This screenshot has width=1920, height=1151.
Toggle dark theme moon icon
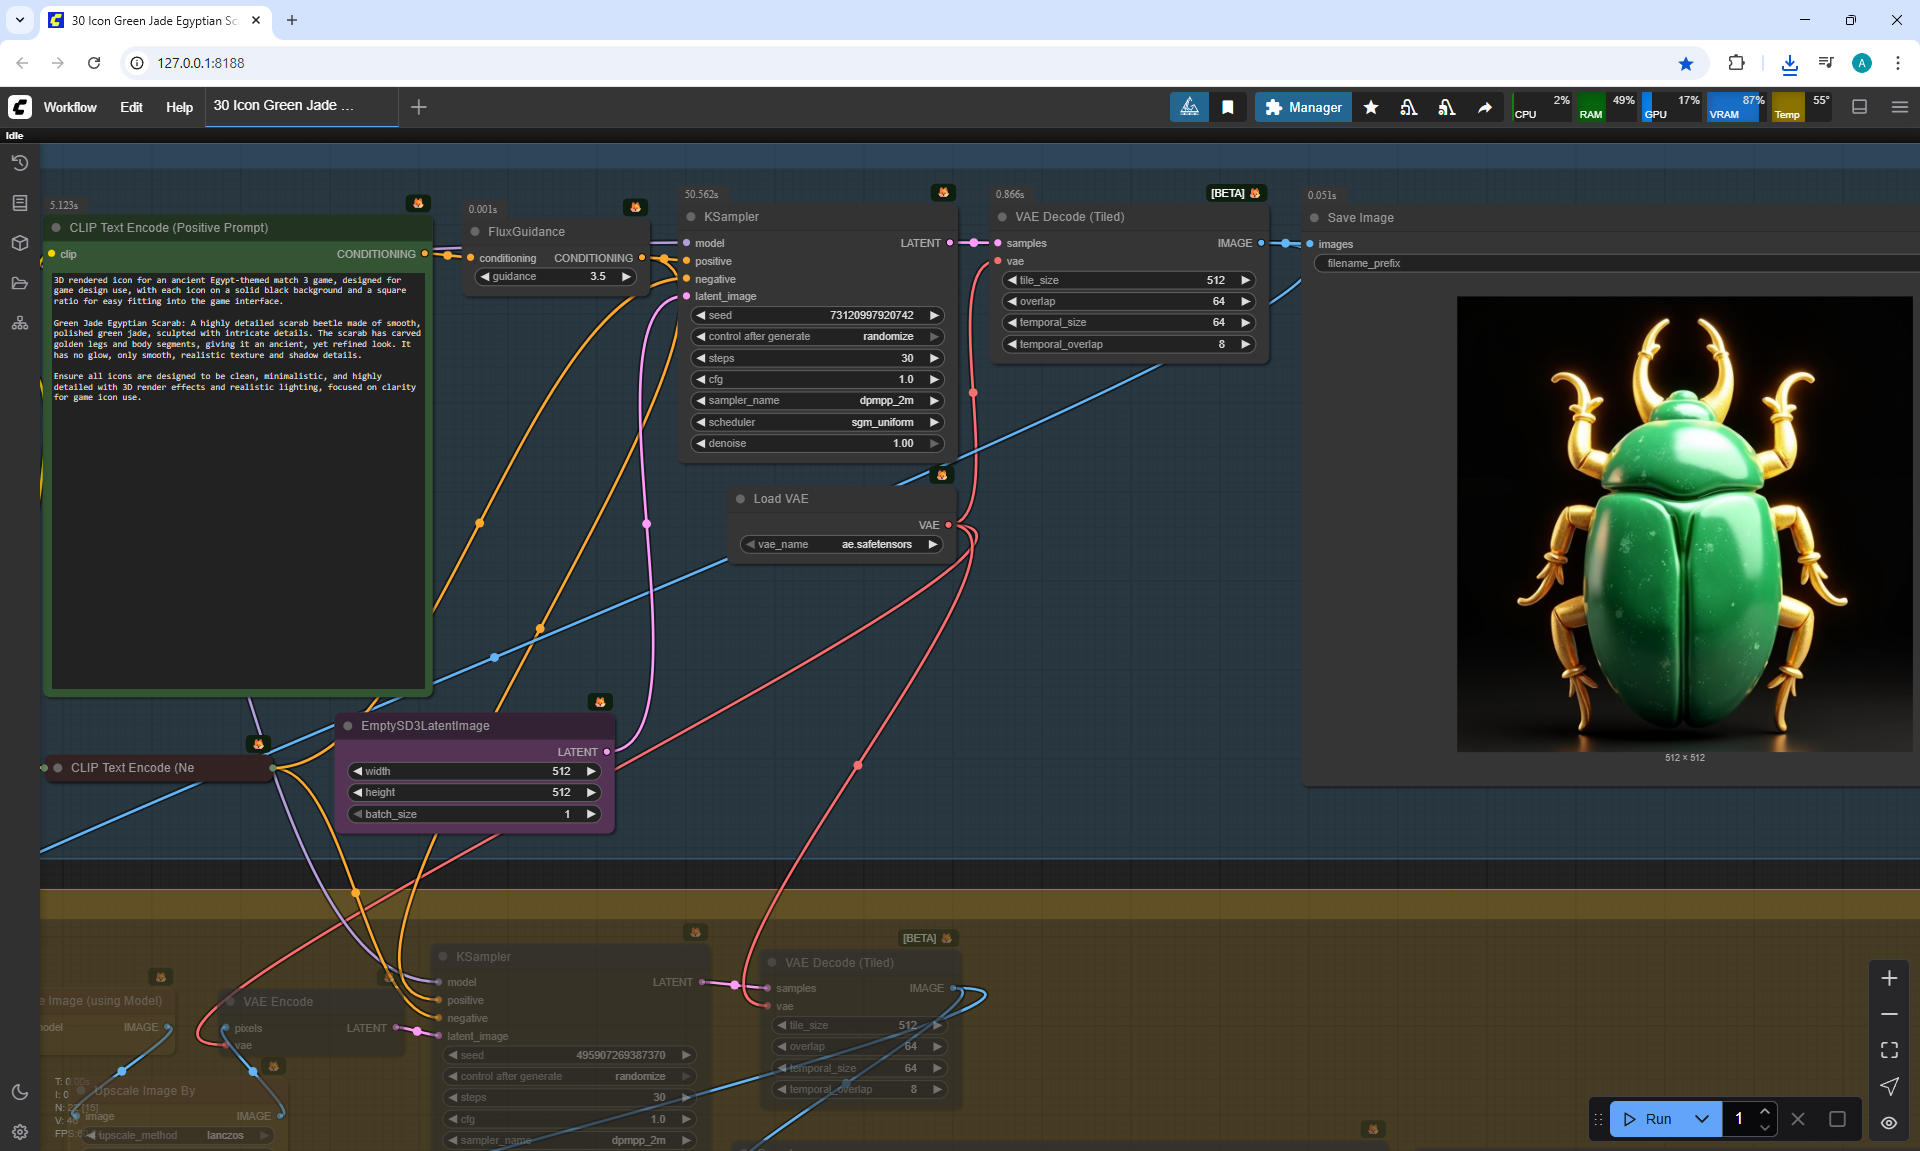pyautogui.click(x=19, y=1092)
